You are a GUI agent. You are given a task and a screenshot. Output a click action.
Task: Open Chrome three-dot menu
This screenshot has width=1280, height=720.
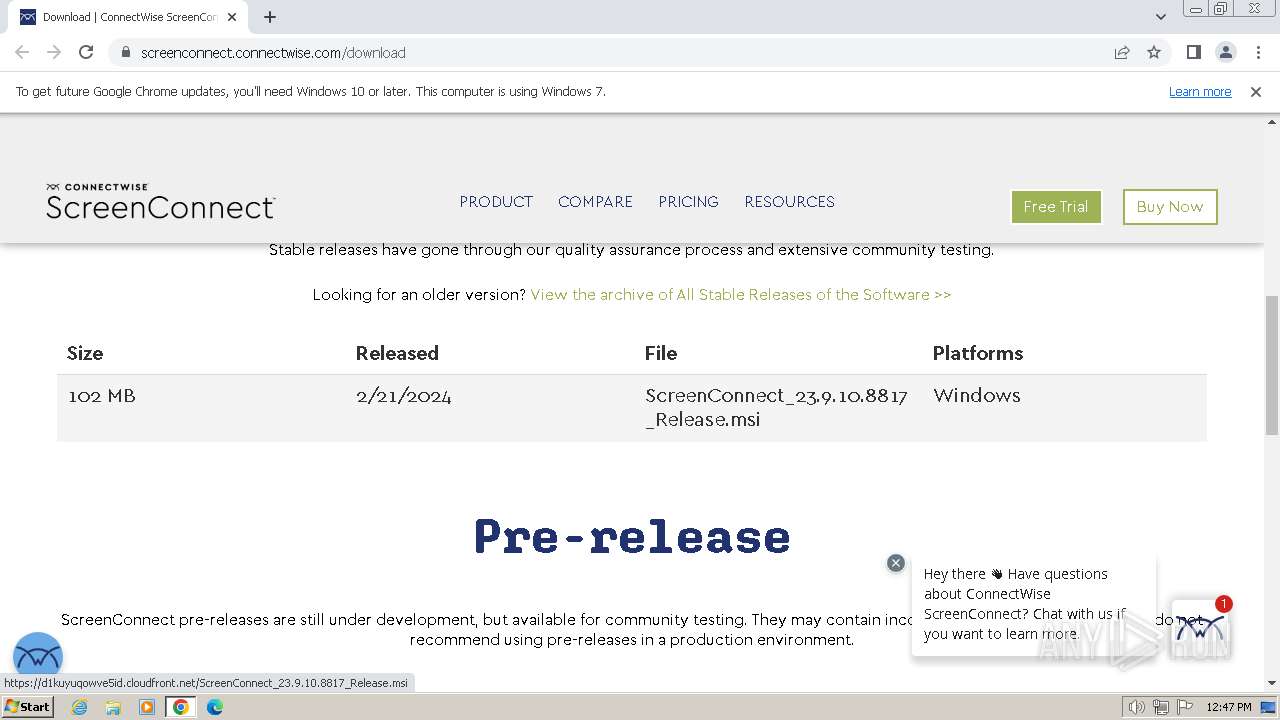[1258, 52]
